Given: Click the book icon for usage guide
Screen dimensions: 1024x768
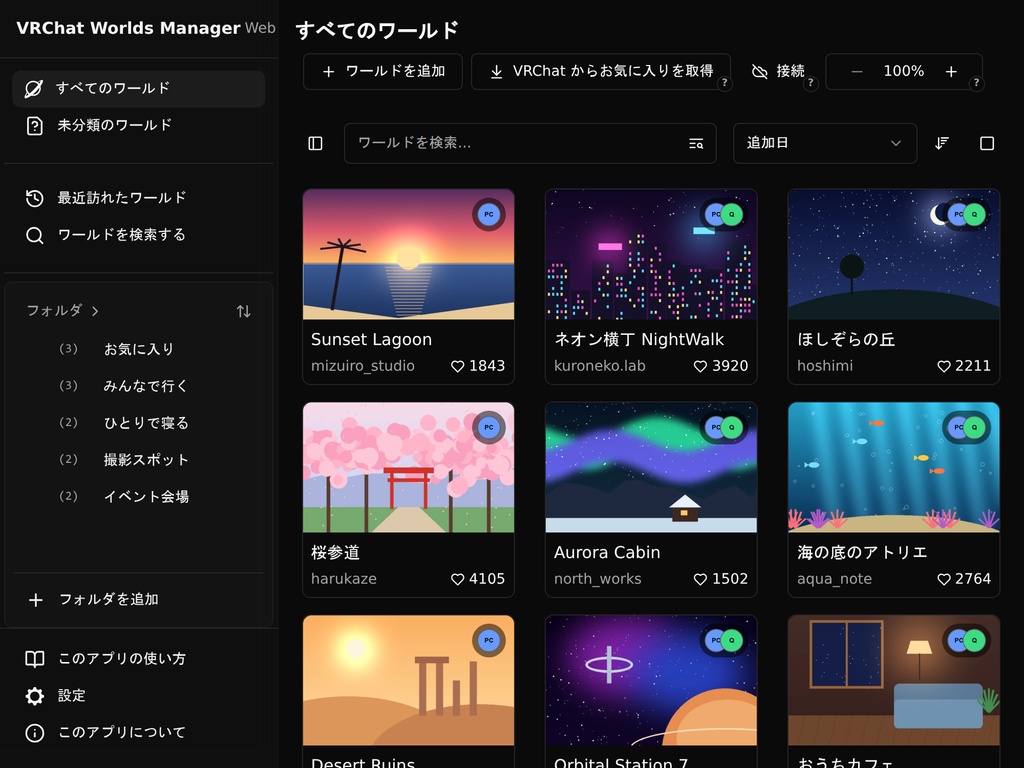Looking at the screenshot, I should [x=34, y=659].
